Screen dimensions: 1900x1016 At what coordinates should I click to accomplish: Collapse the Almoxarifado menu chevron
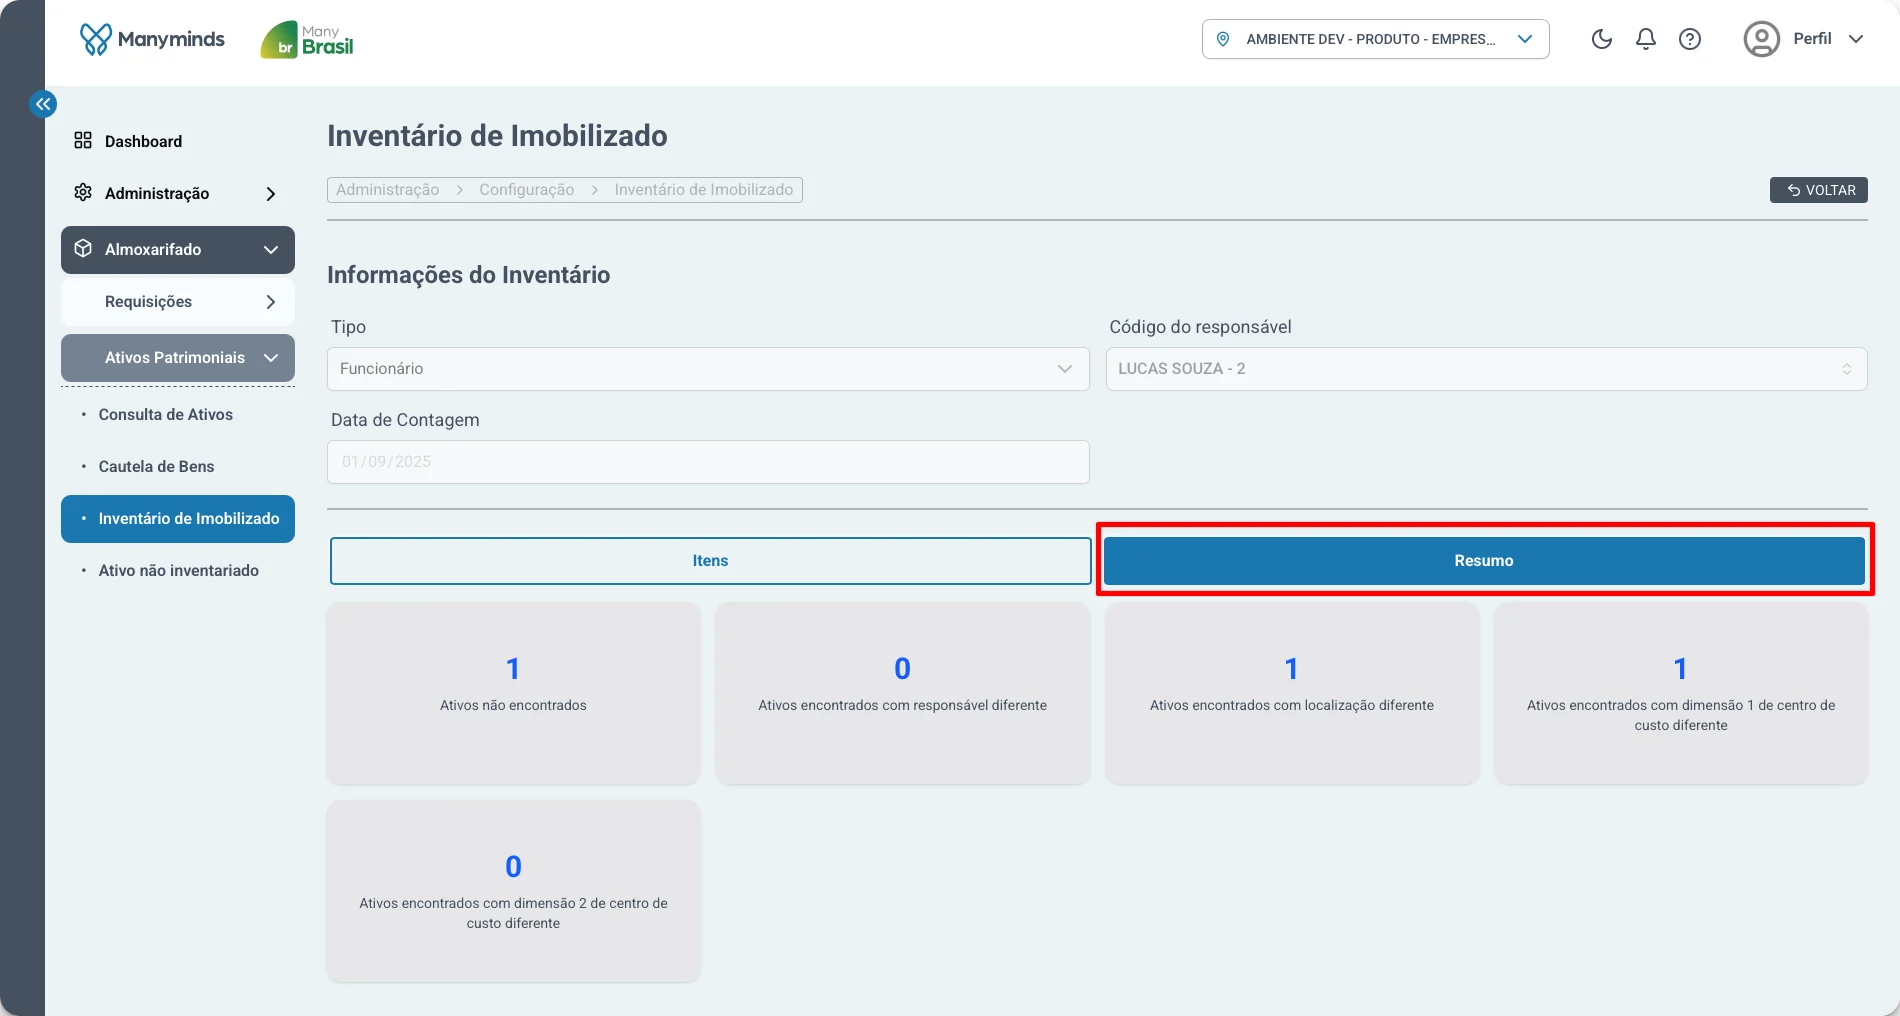[x=271, y=250]
